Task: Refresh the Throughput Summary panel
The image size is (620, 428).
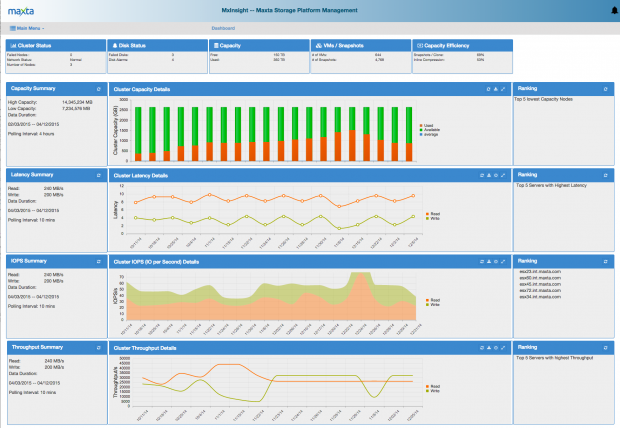Action: click(x=98, y=348)
